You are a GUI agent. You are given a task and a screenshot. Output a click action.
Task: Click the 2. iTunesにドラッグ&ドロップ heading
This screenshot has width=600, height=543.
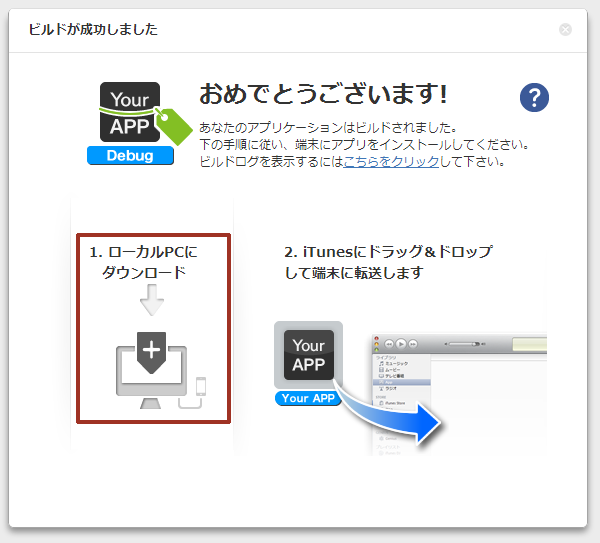click(388, 262)
